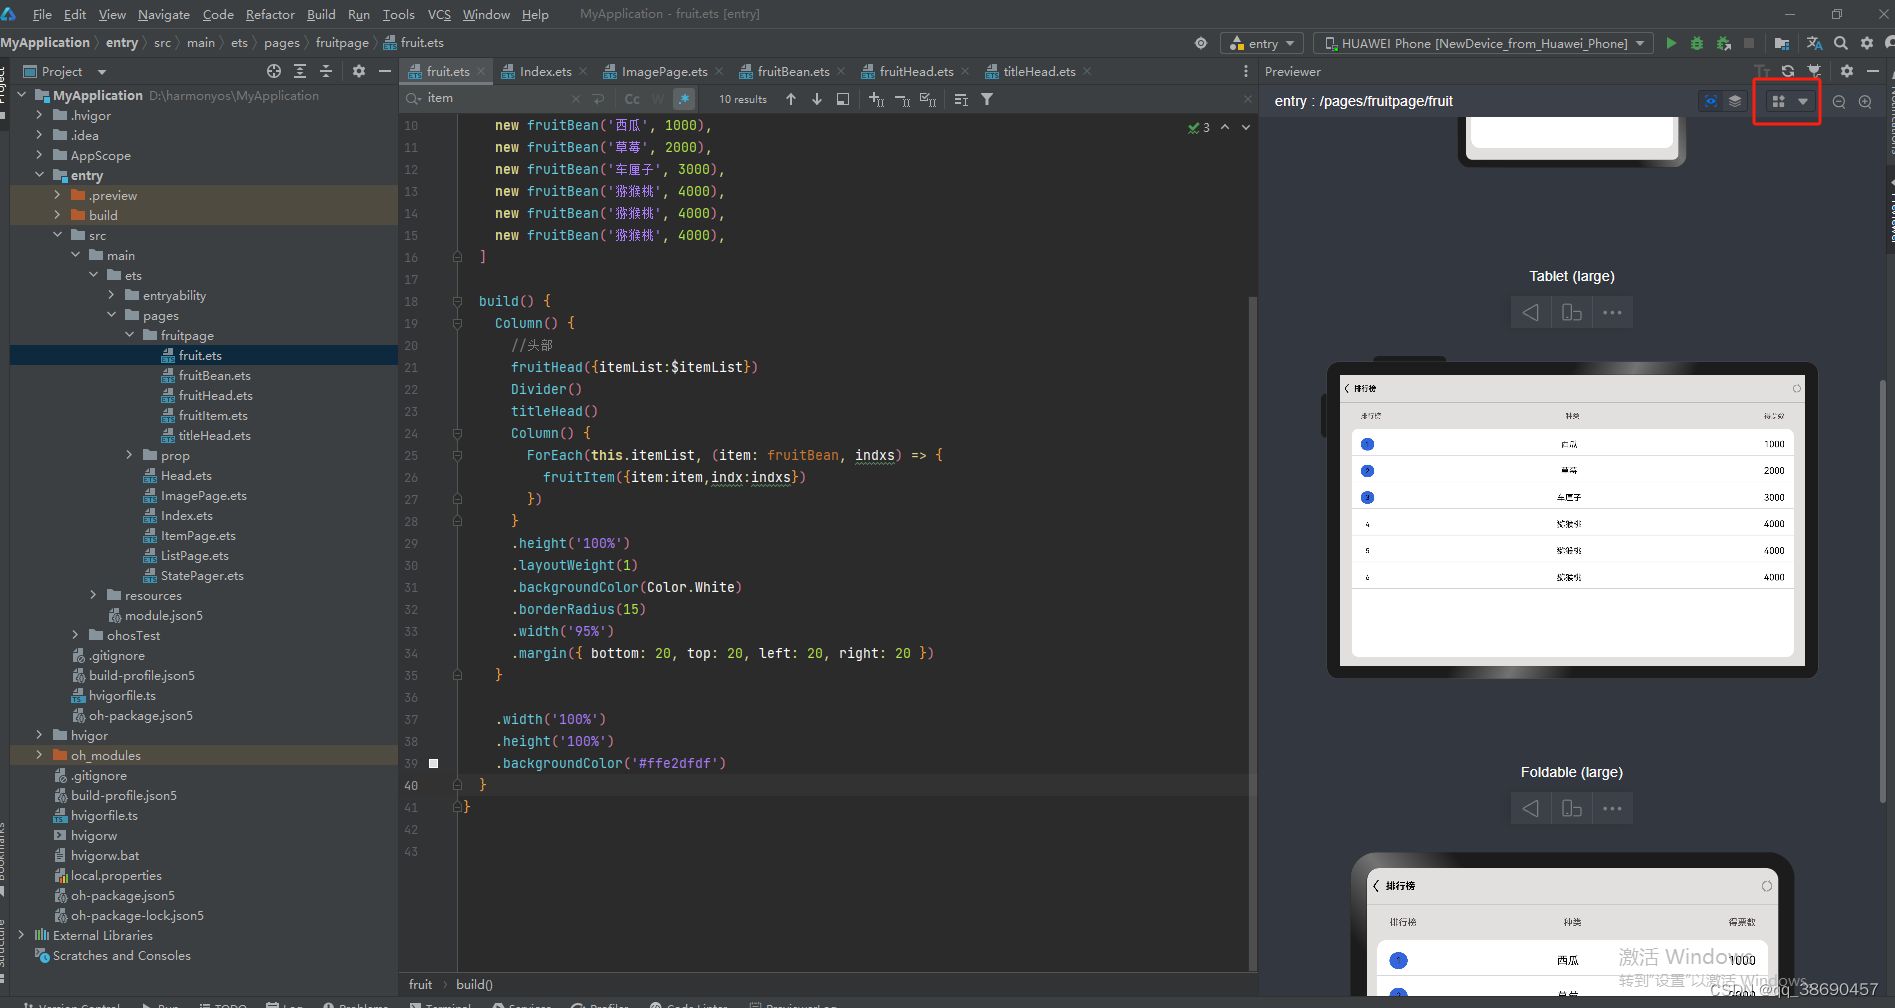Click the search filter funnel icon
Image resolution: width=1895 pixels, height=1008 pixels.
coord(987,99)
